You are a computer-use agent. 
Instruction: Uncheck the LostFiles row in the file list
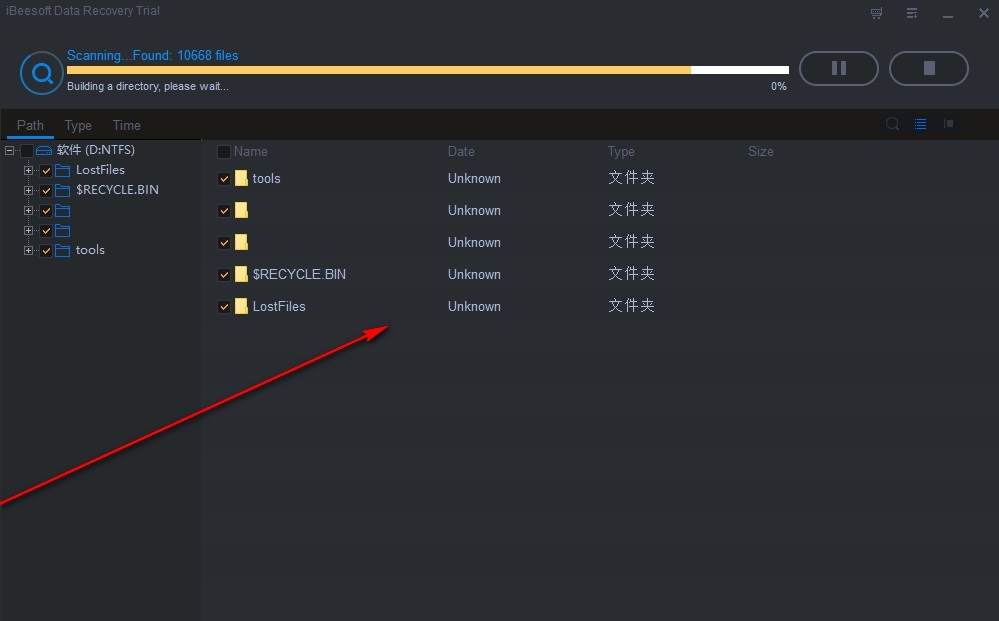(224, 306)
